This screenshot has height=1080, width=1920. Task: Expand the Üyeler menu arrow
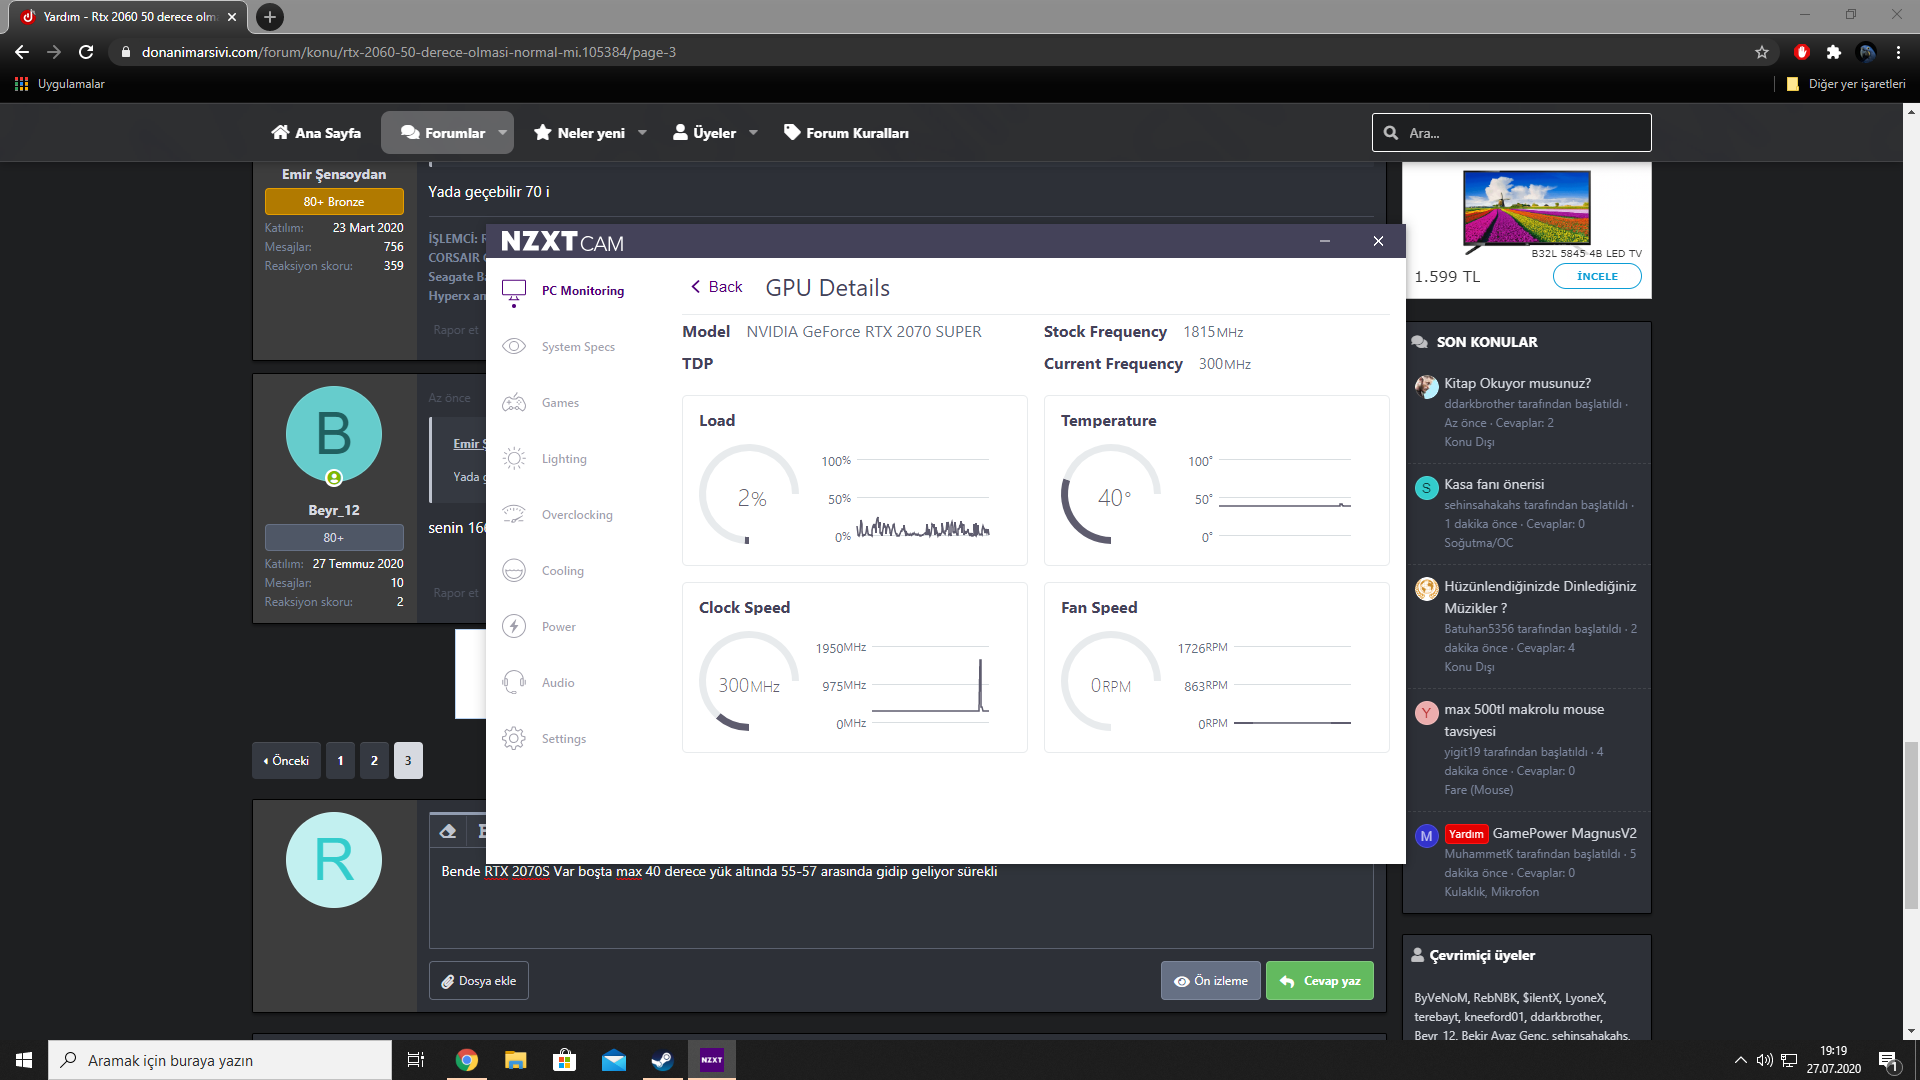coord(753,133)
